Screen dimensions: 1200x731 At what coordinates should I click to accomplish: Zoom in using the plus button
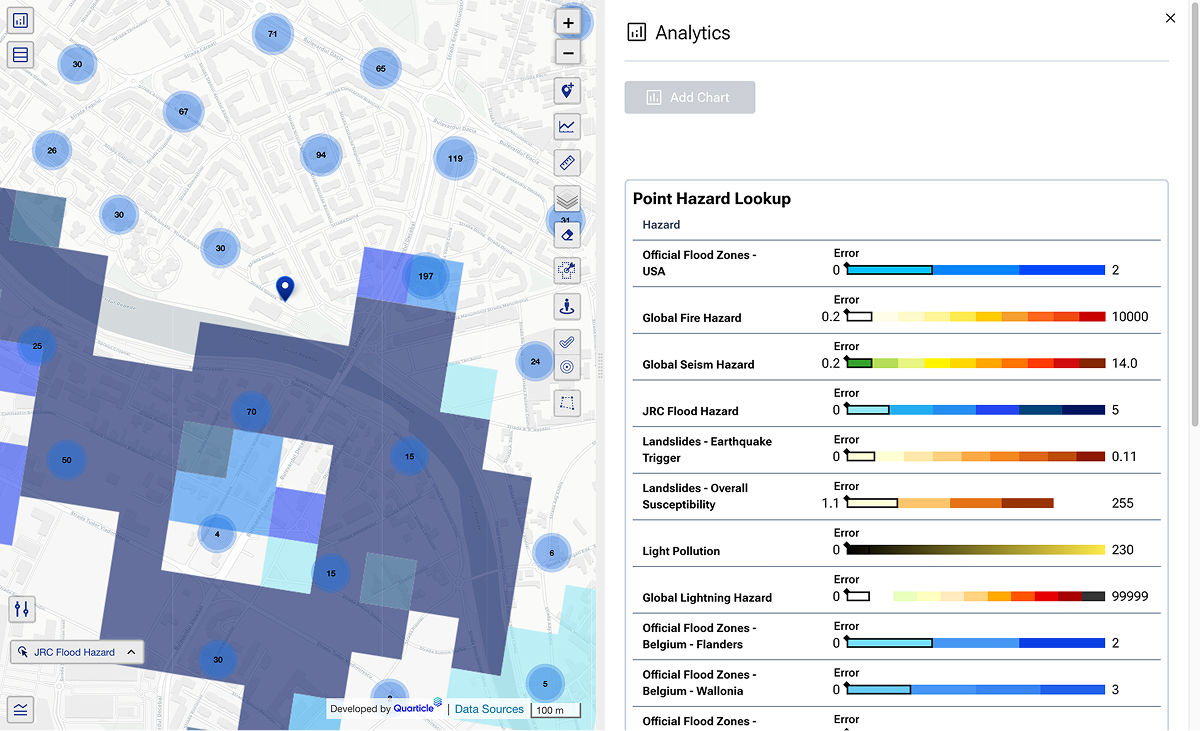click(567, 22)
